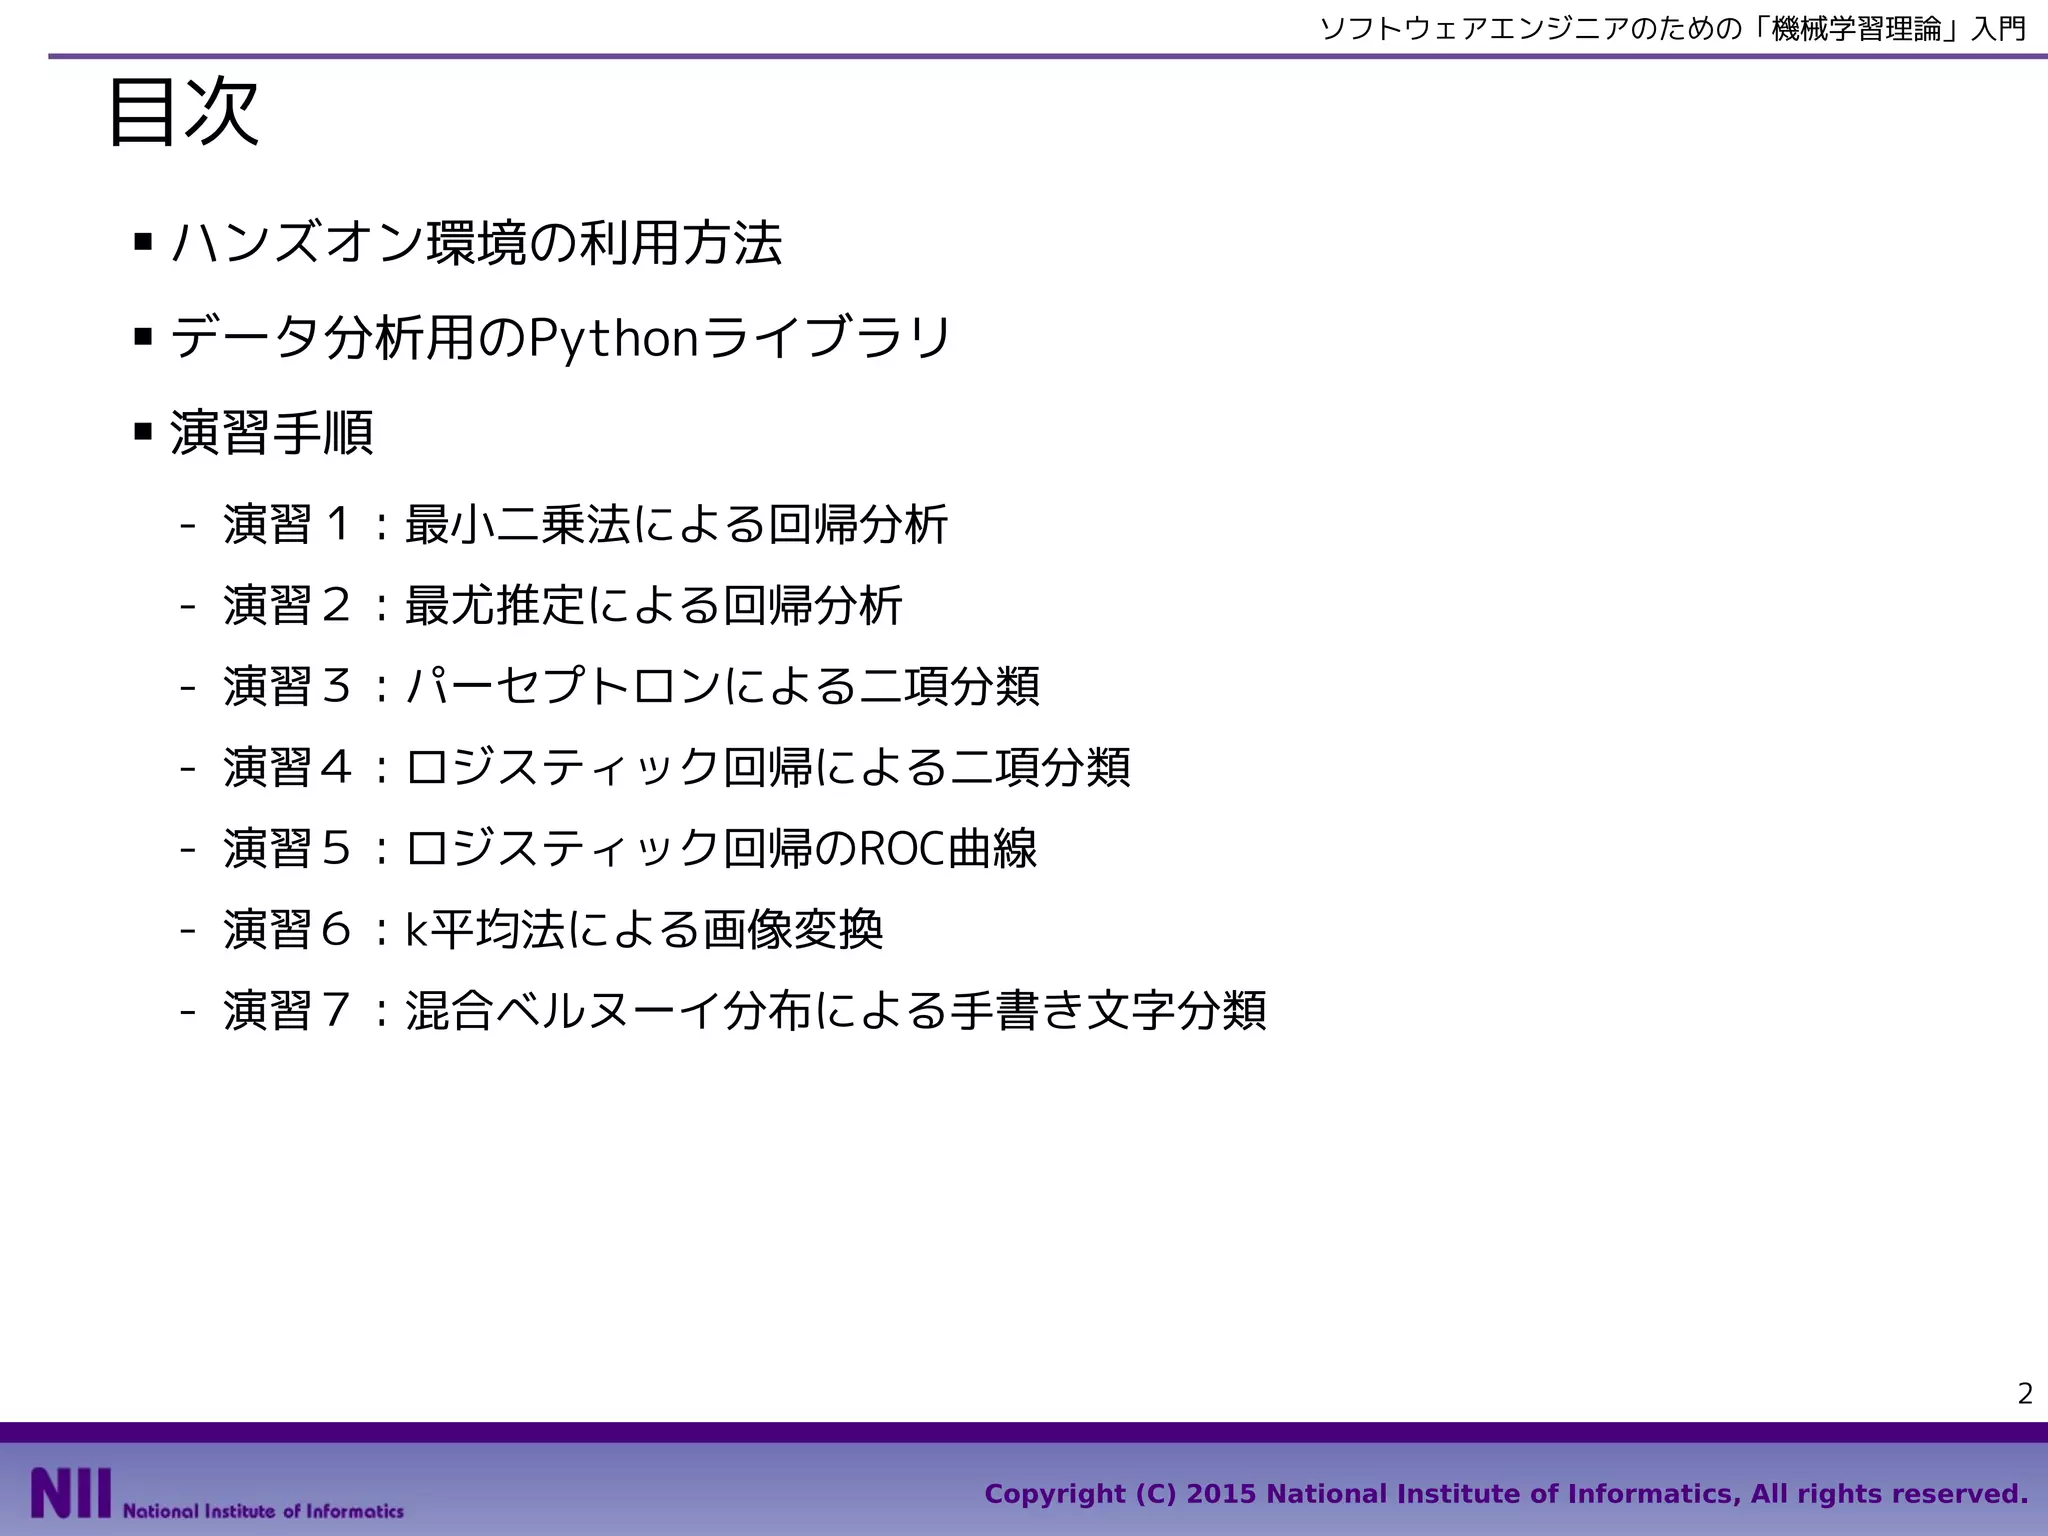
Task: Click the 目次 slide title
Action: [184, 112]
